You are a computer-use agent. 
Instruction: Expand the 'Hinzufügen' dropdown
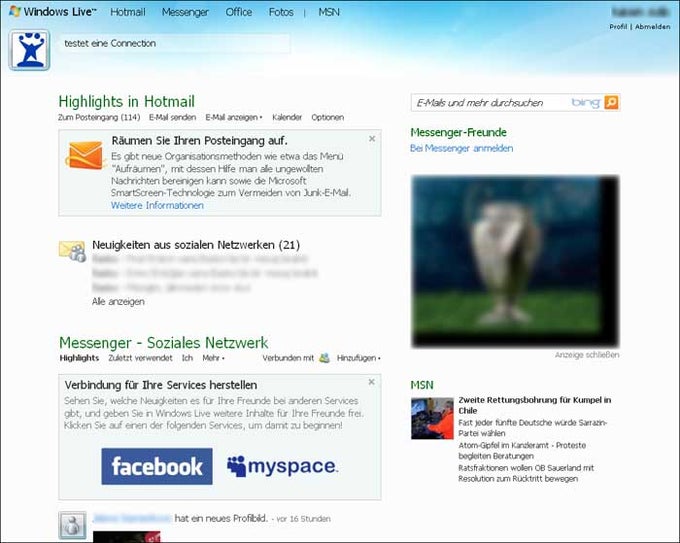[x=359, y=358]
